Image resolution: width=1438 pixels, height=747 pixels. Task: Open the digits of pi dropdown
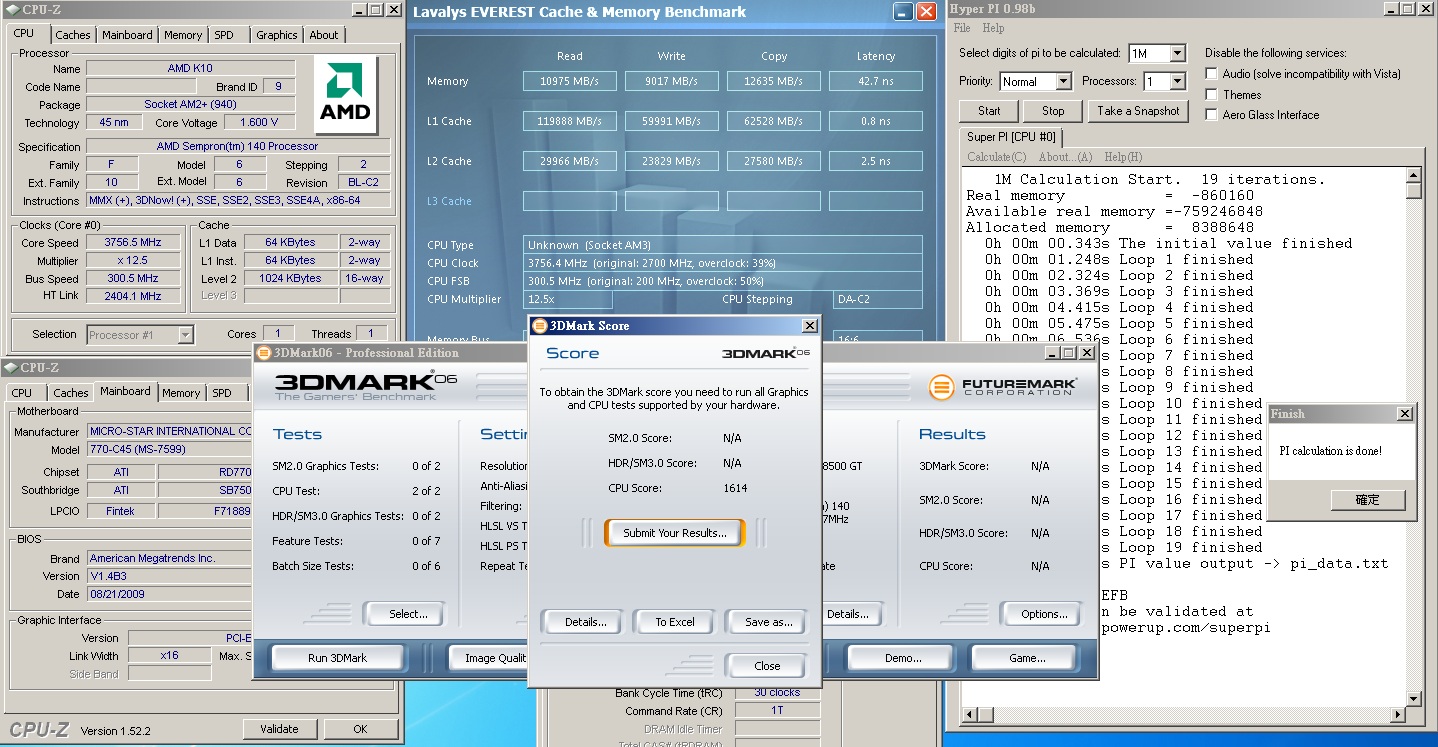tap(1177, 53)
